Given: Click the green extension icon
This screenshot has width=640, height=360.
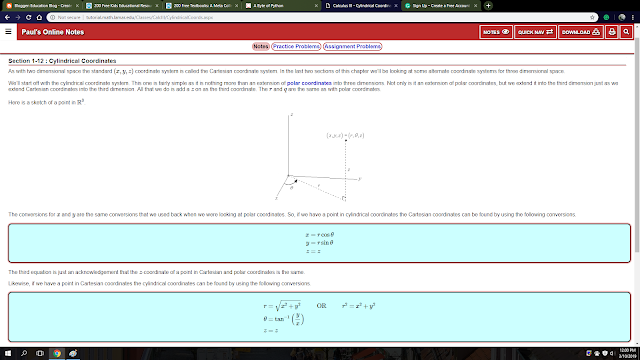Looking at the screenshot, I should pos(607,18).
